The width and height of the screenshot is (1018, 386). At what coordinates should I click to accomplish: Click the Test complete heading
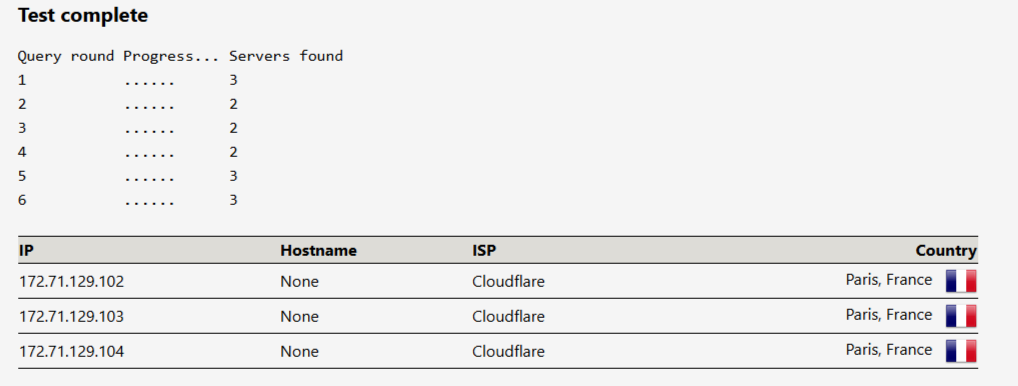pos(82,16)
